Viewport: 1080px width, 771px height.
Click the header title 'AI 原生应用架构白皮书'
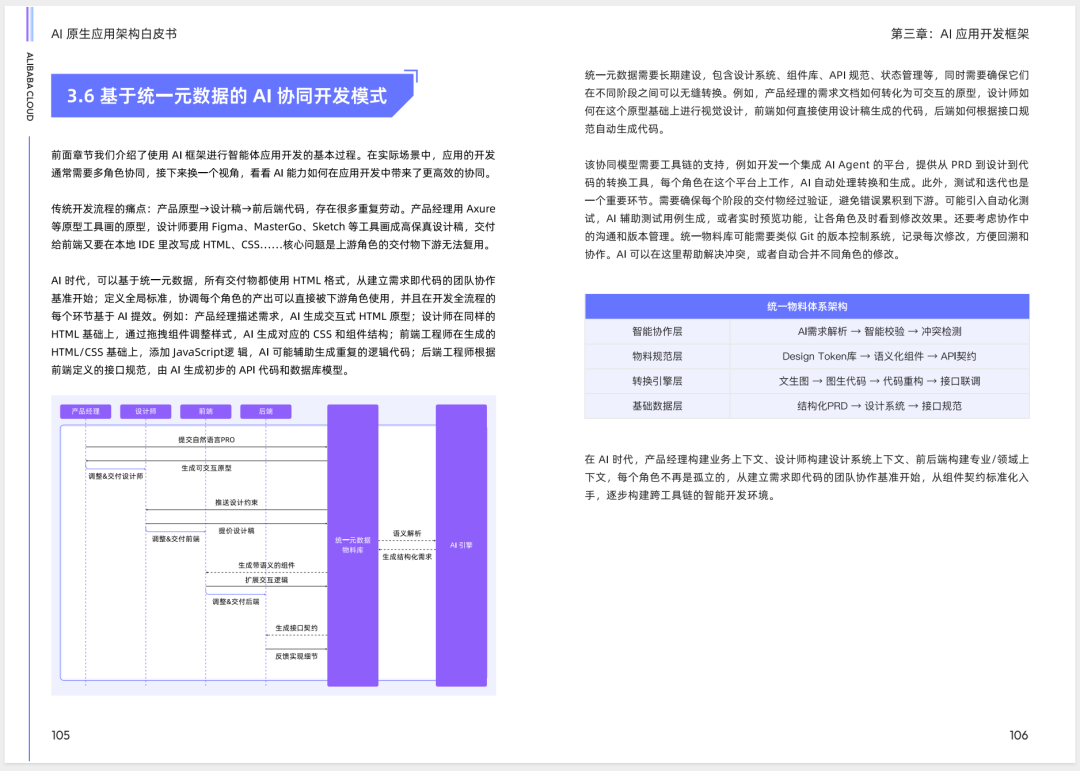(x=114, y=34)
